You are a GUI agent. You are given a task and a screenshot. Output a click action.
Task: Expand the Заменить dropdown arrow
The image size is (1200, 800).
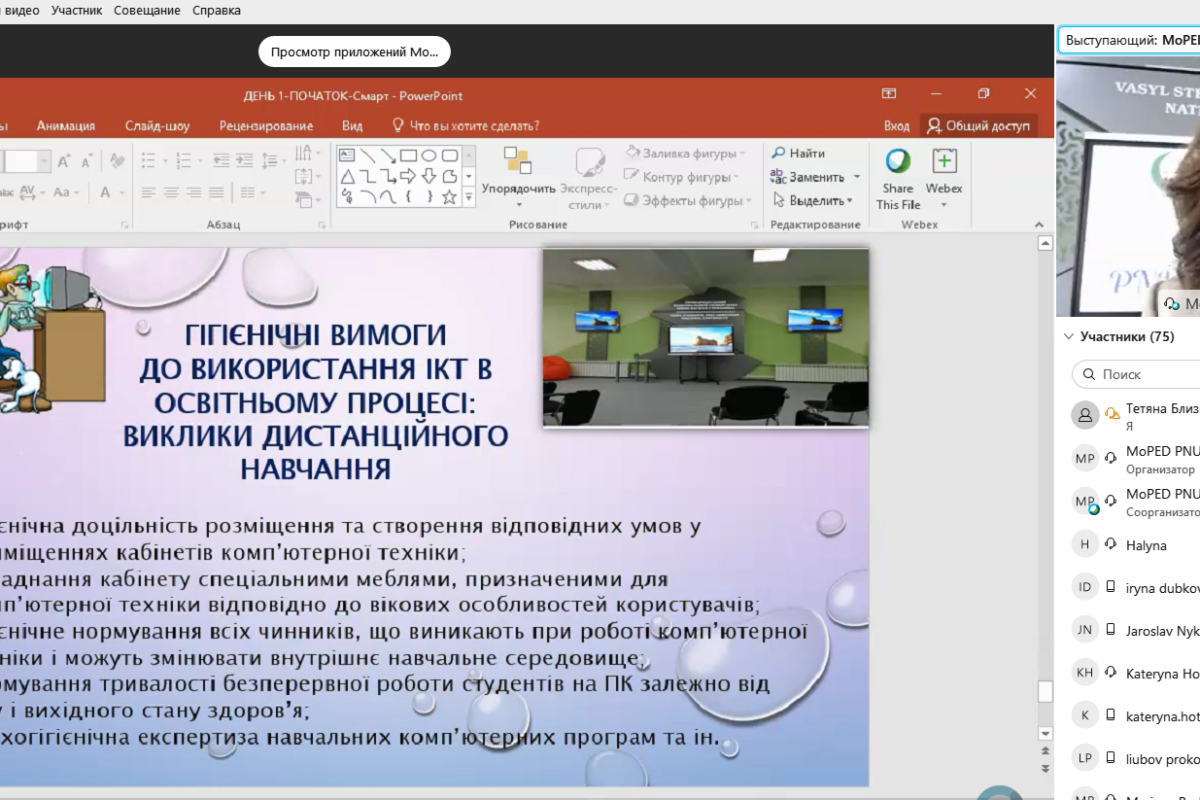pyautogui.click(x=857, y=177)
